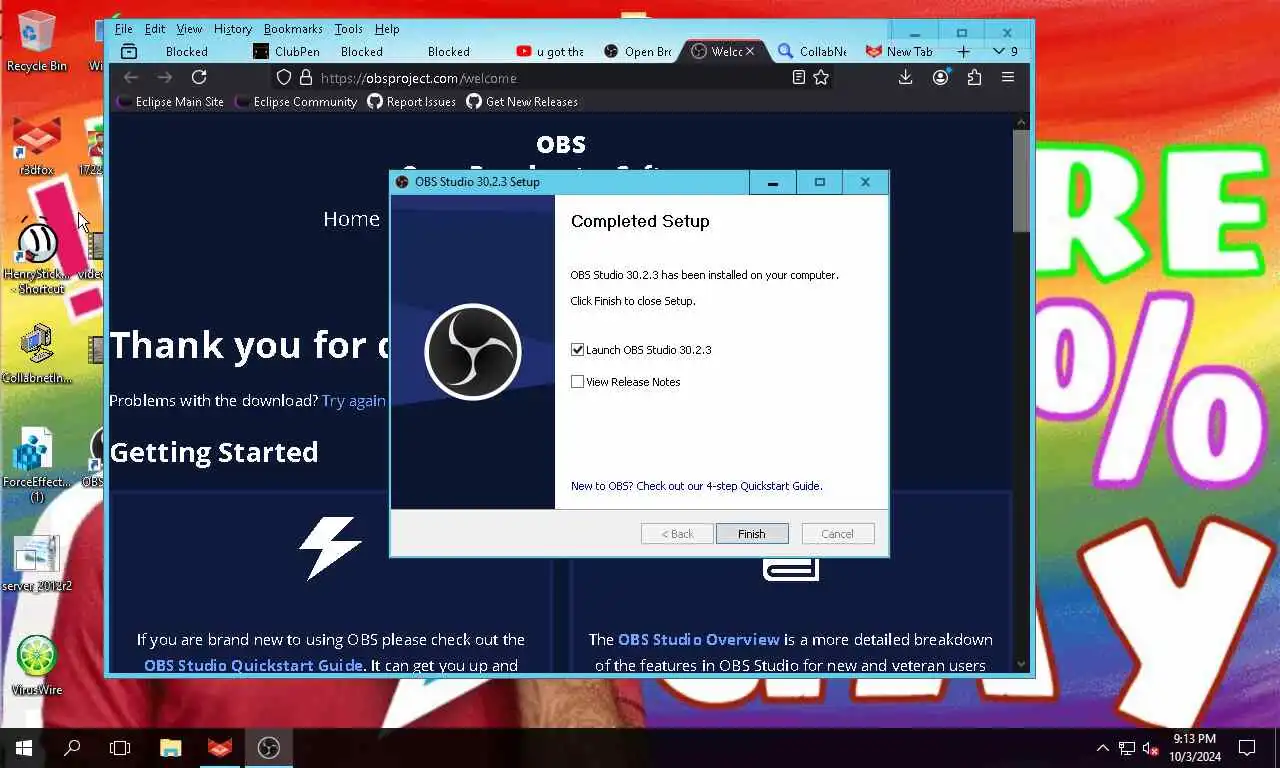Viewport: 1280px width, 768px height.
Task: Switch to the Open Bro browser tab
Action: pos(638,51)
